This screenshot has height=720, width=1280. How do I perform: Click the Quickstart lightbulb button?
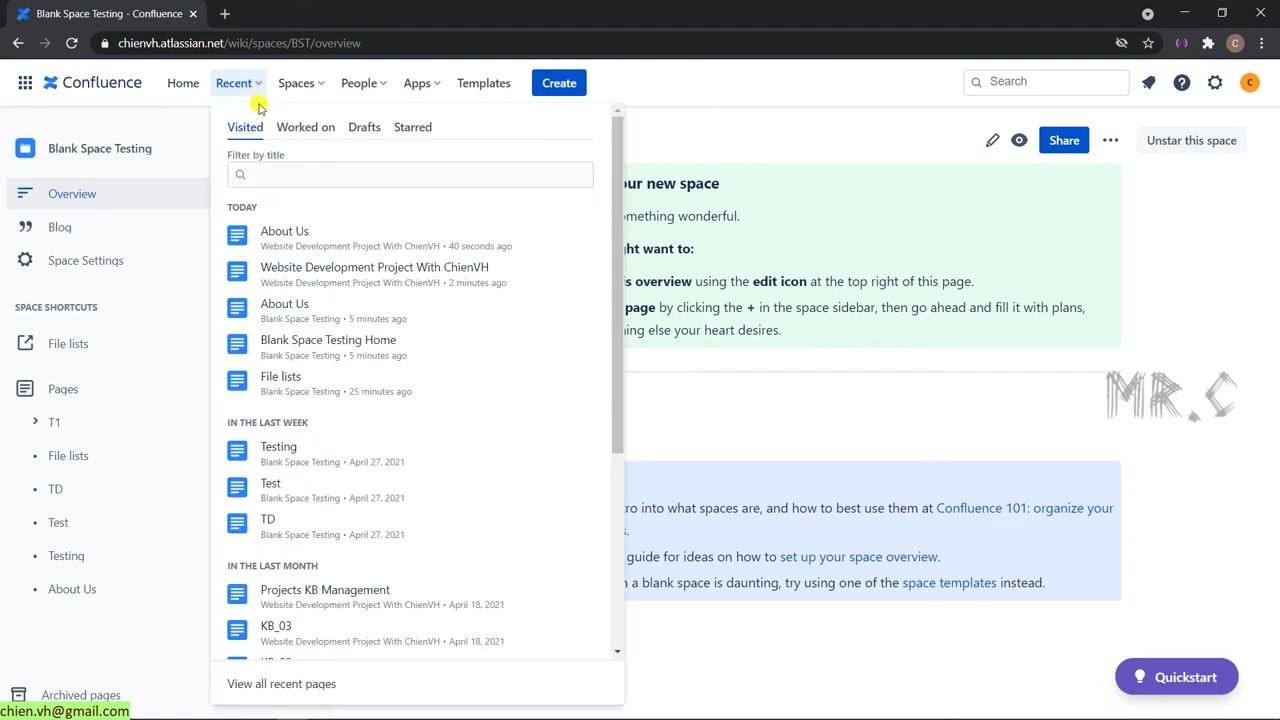[1176, 677]
